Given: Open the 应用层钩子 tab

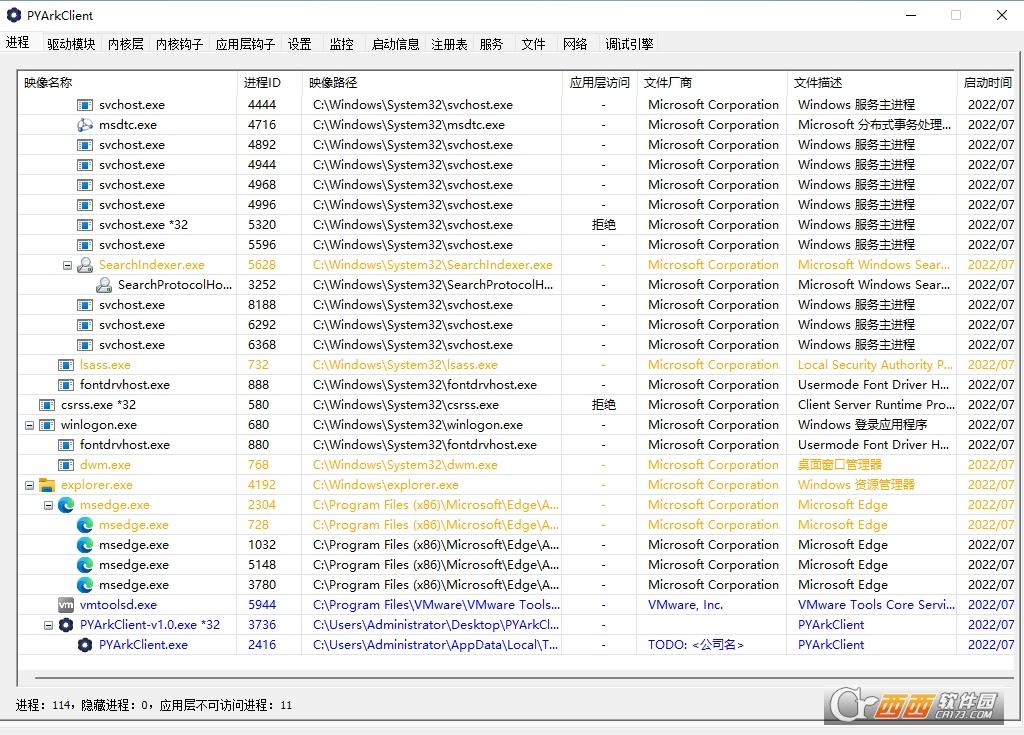Looking at the screenshot, I should coord(245,44).
